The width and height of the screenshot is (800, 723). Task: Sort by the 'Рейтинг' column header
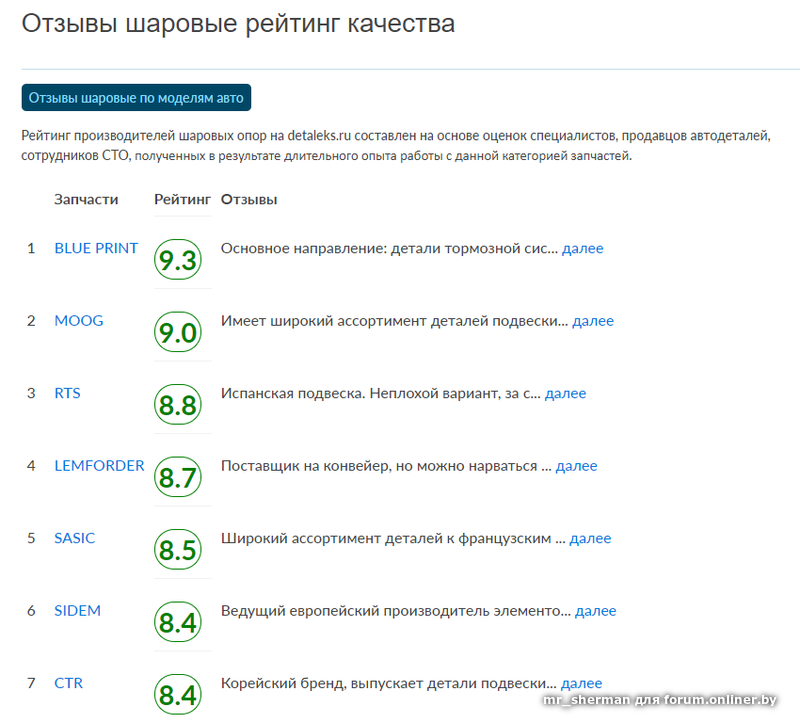click(x=182, y=199)
